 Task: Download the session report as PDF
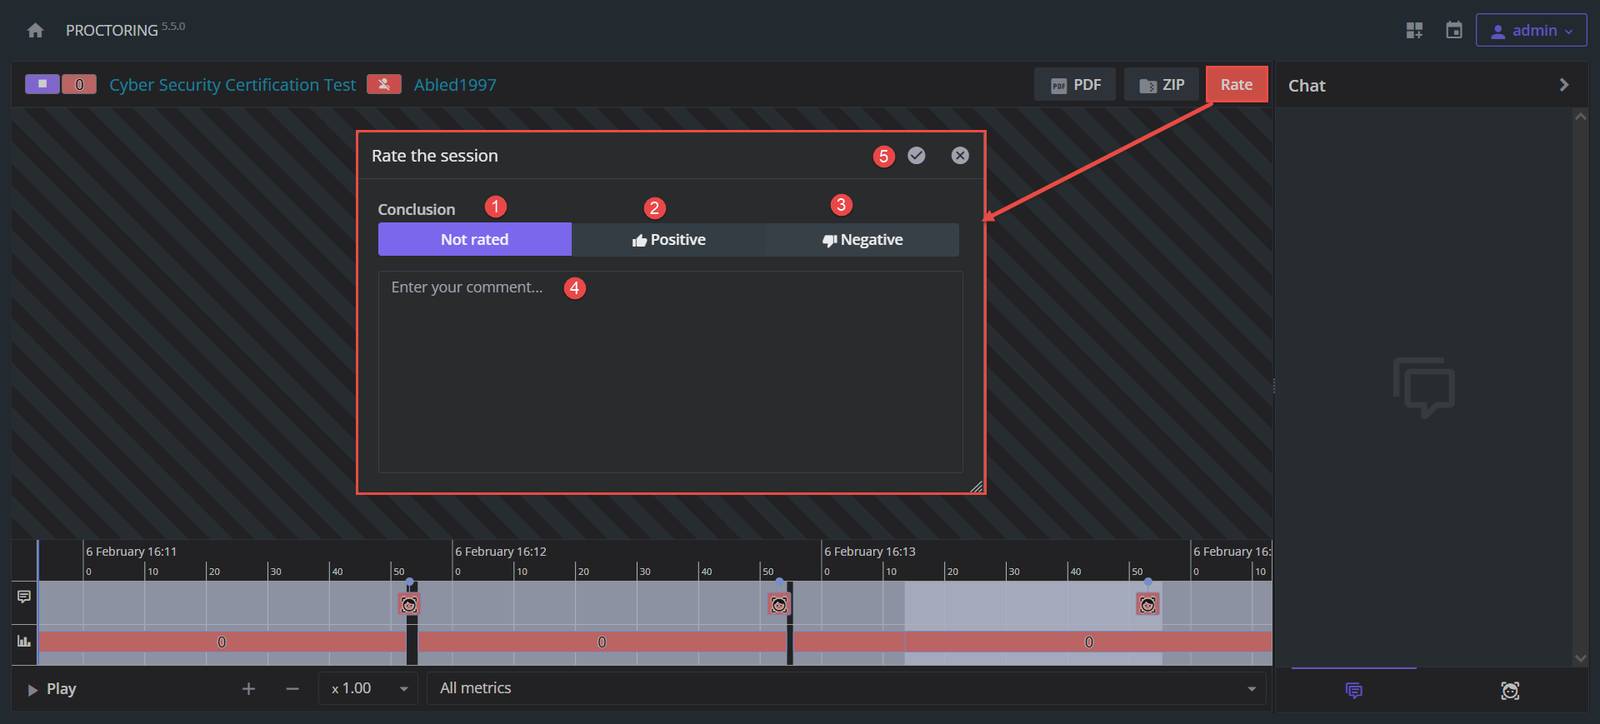pos(1075,85)
